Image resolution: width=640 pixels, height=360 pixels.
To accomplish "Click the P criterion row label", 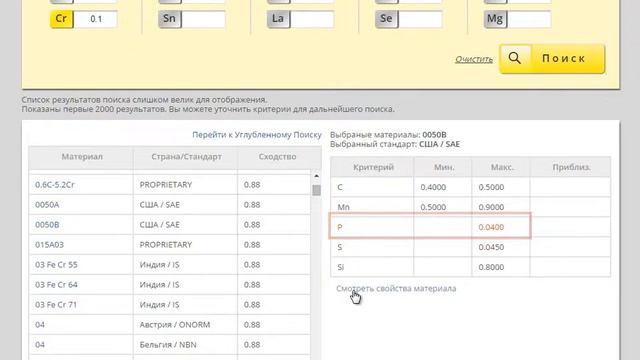I will pos(340,227).
